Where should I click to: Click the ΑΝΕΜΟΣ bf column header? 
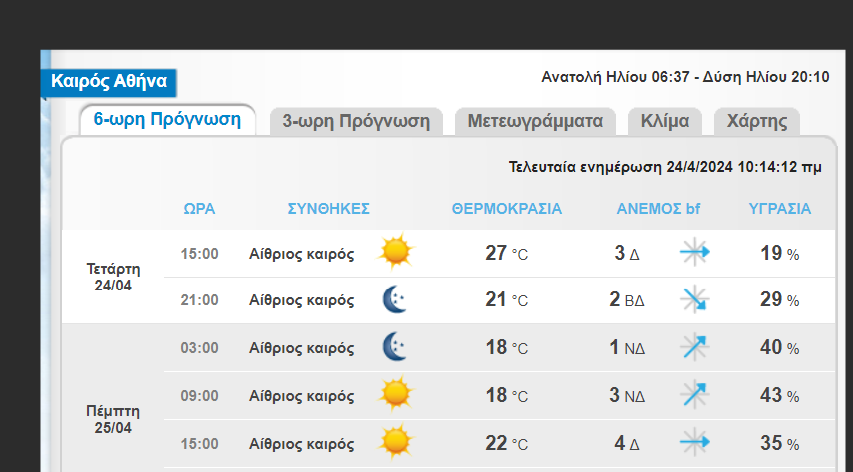click(658, 209)
